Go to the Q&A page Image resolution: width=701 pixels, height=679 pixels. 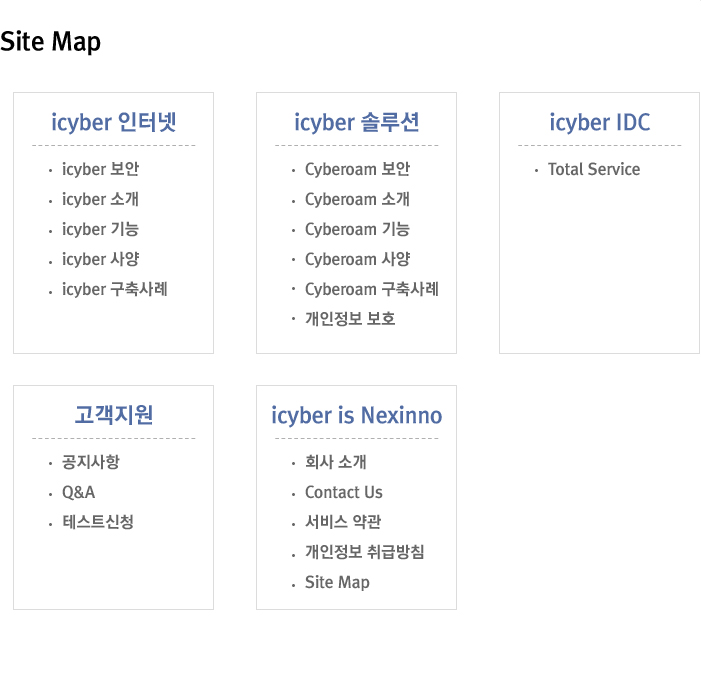click(79, 492)
